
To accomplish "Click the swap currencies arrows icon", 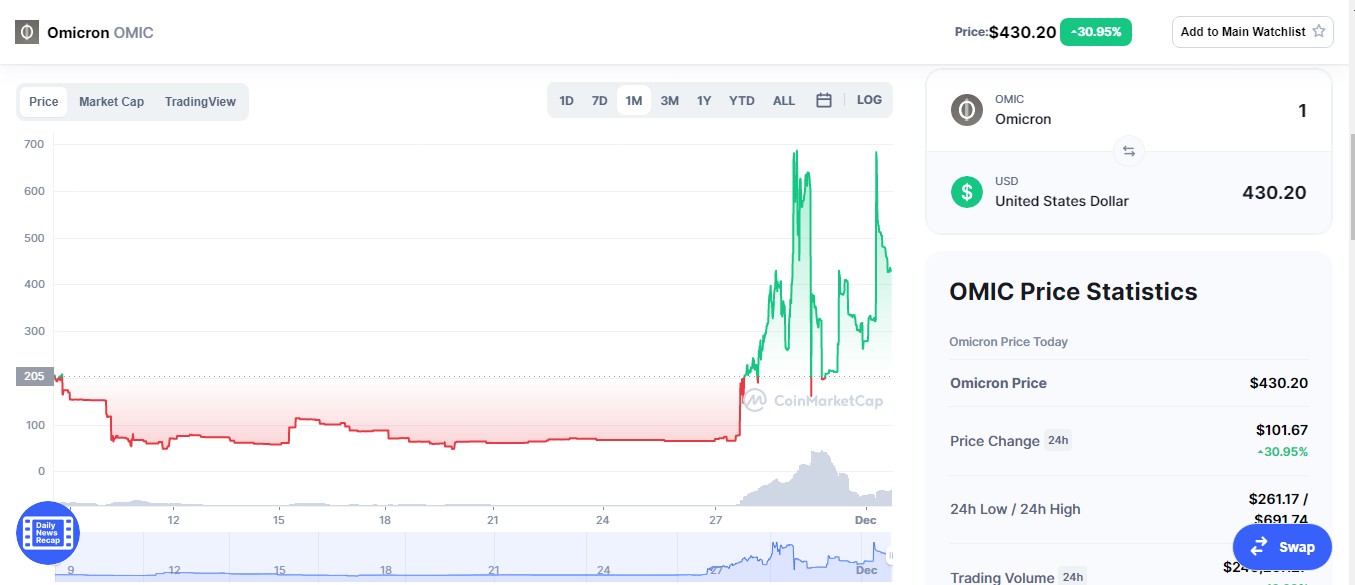I will point(1128,151).
